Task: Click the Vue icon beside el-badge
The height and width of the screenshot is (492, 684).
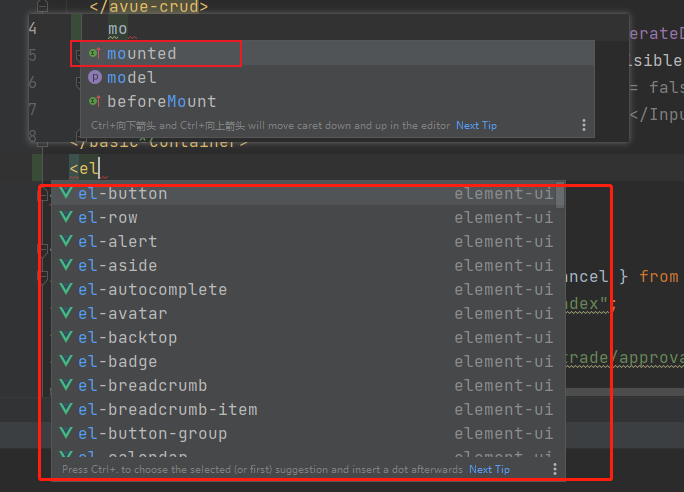Action: 66,361
